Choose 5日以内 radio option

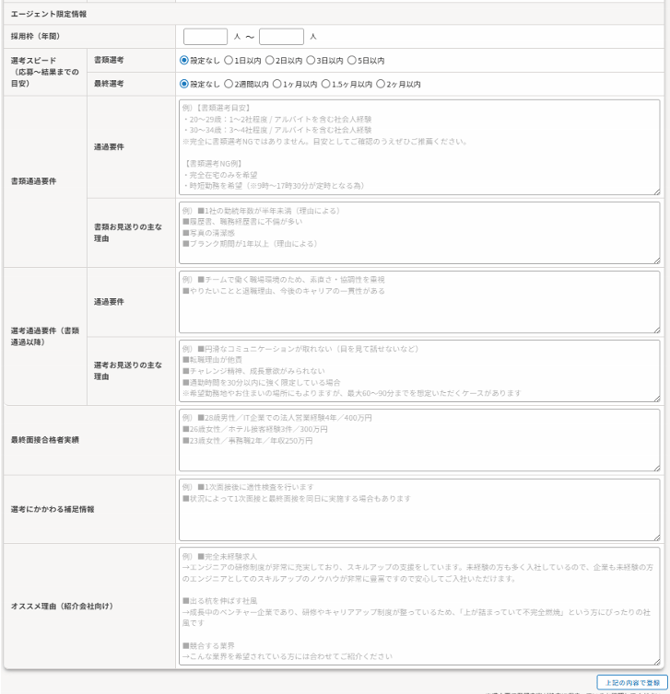point(352,60)
